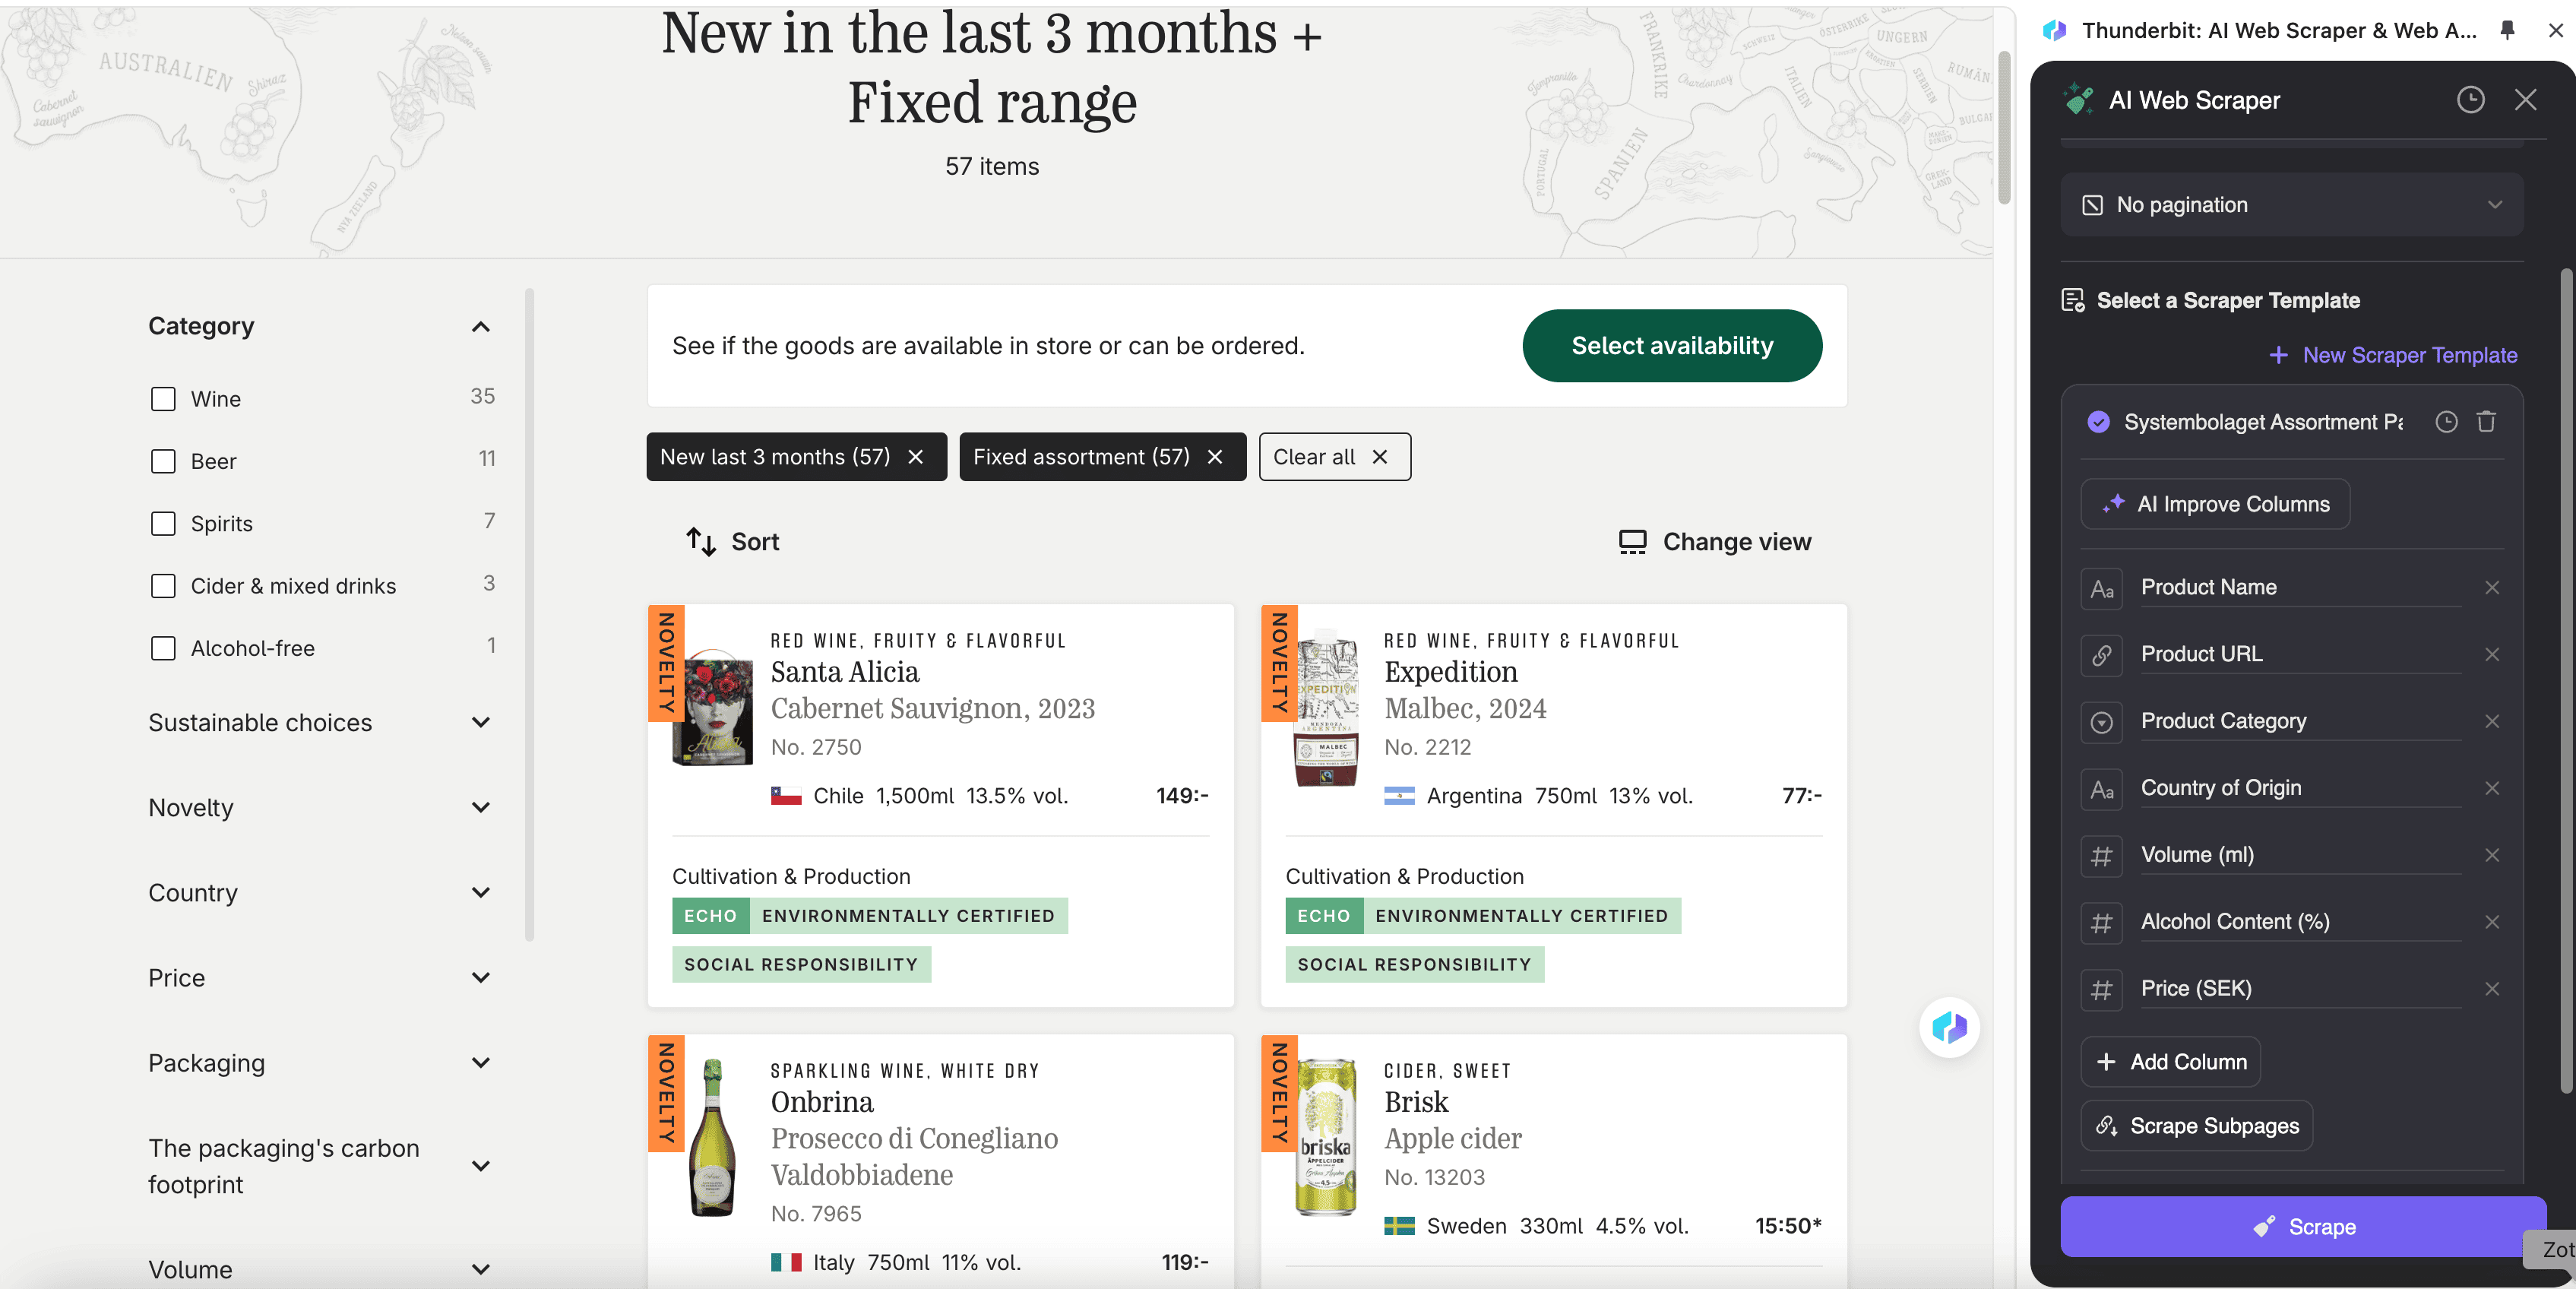
Task: Click the floating Thunderbit logo button
Action: coord(1949,1027)
